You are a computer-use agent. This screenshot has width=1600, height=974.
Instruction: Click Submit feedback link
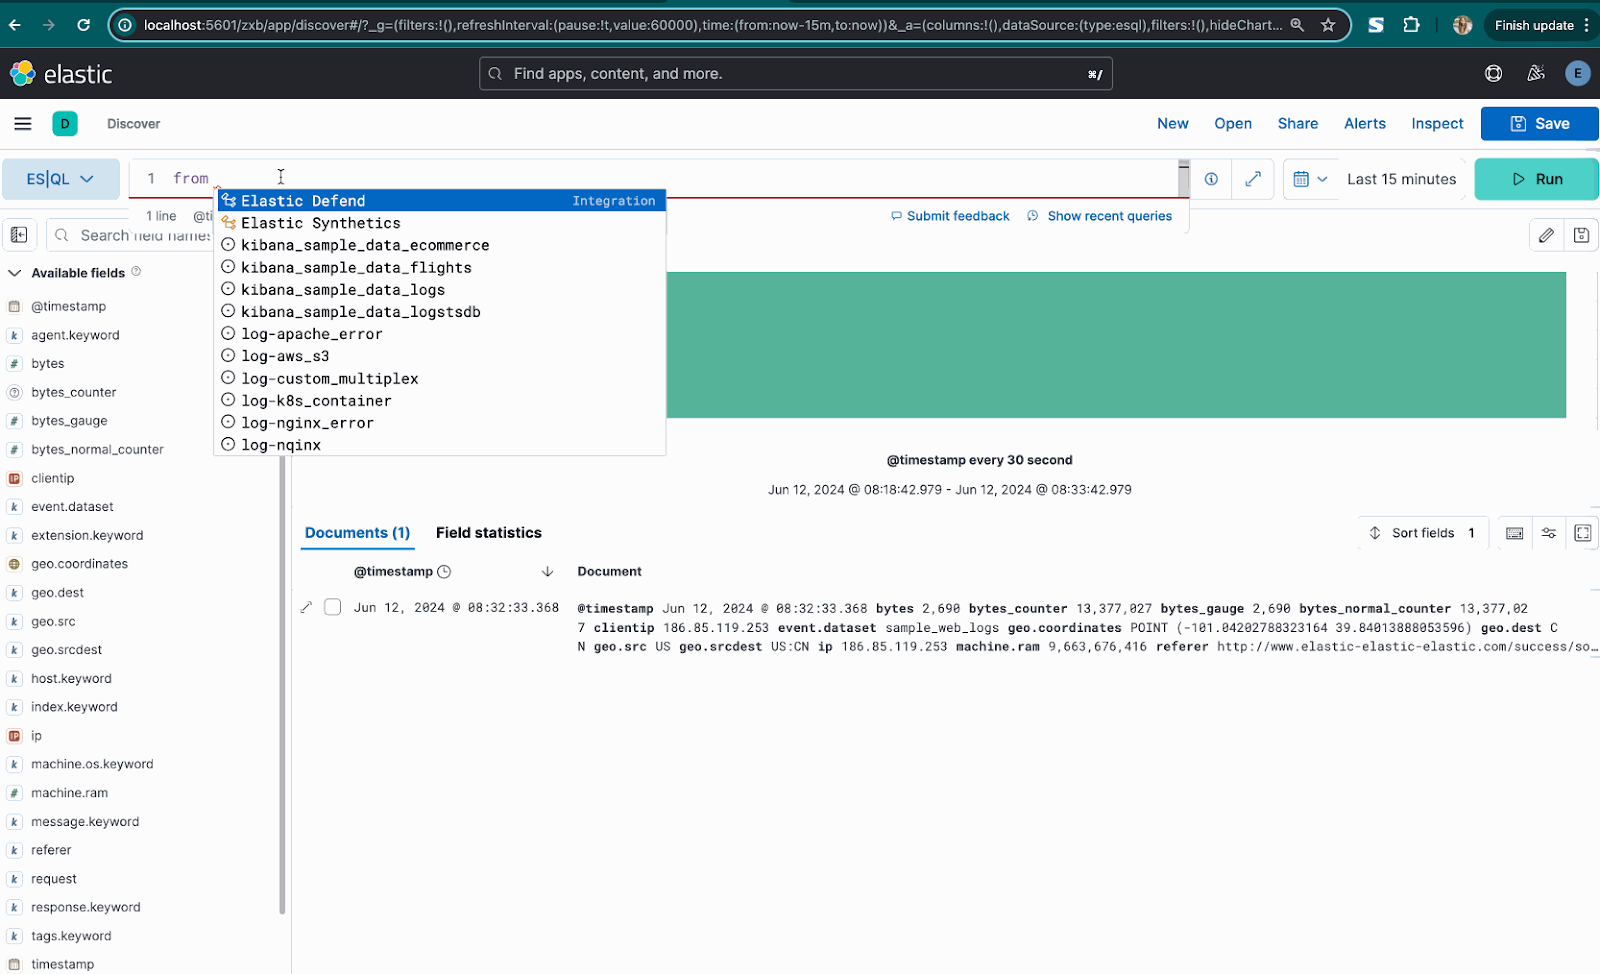[950, 216]
